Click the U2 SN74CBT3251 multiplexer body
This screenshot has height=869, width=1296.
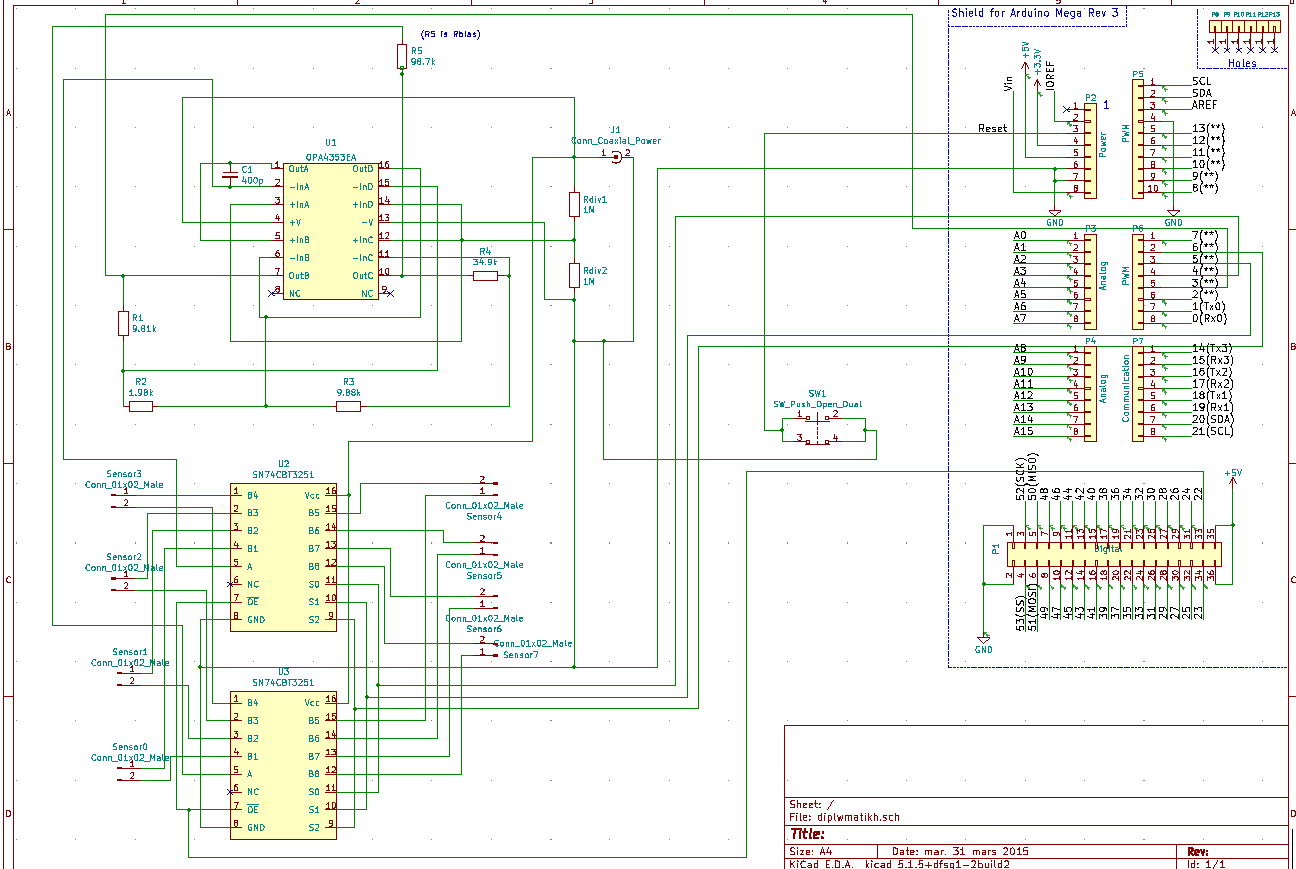[x=284, y=558]
